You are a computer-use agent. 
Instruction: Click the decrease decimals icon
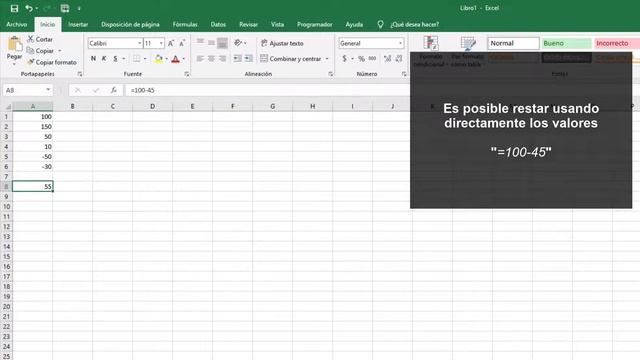click(399, 59)
